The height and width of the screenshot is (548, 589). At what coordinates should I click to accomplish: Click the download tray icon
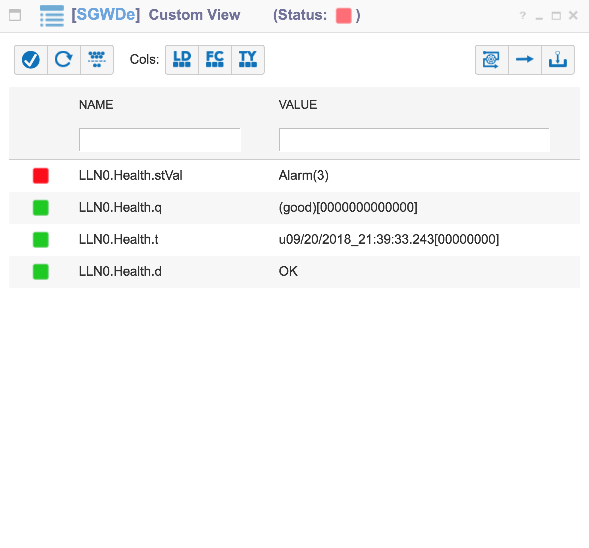[x=558, y=60]
